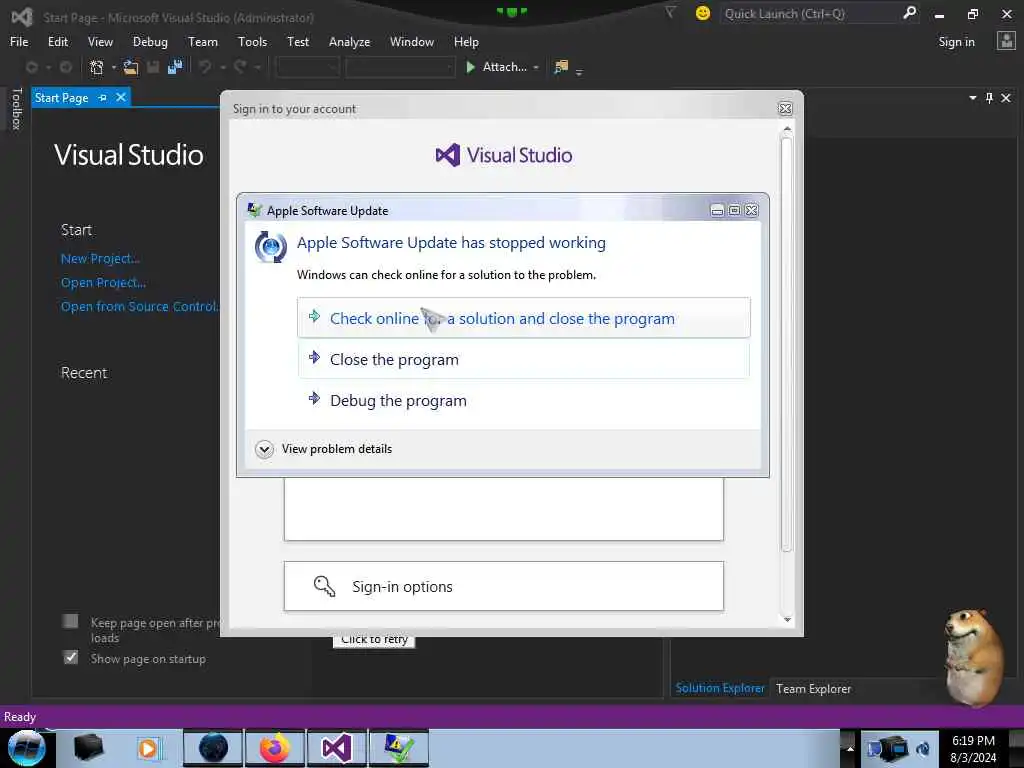The width and height of the screenshot is (1024, 768).
Task: Click the Navigate Forward toolbar icon
Action: pos(66,67)
